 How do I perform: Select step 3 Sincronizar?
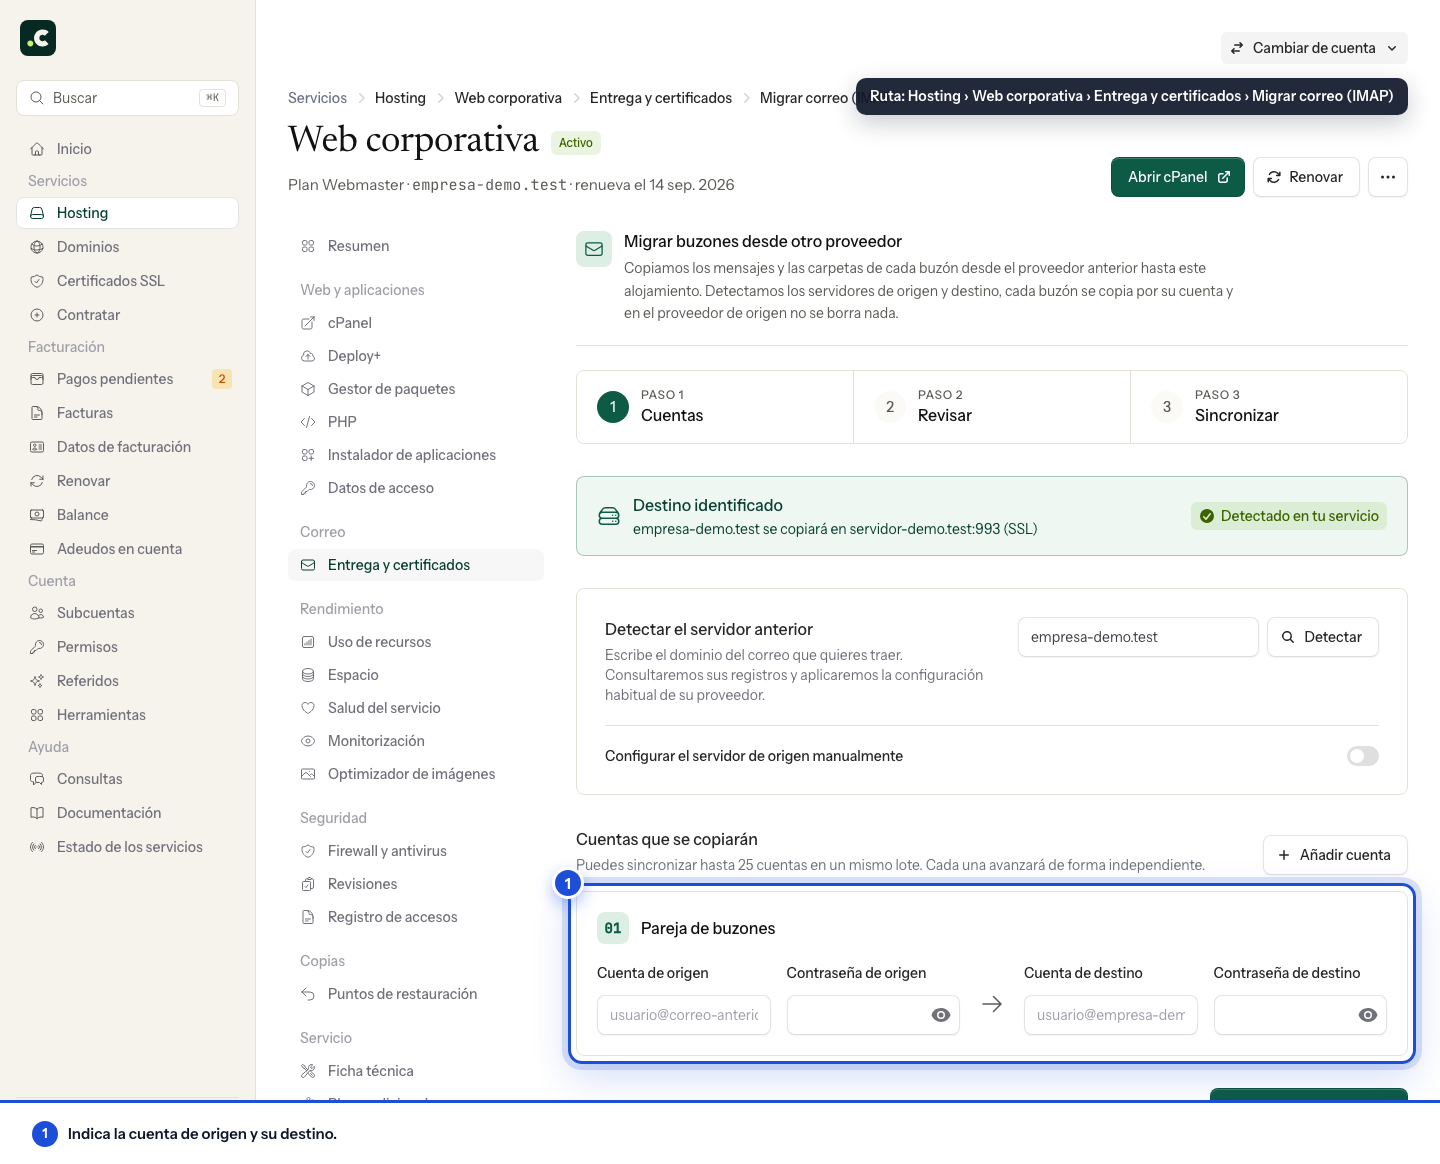(1269, 407)
